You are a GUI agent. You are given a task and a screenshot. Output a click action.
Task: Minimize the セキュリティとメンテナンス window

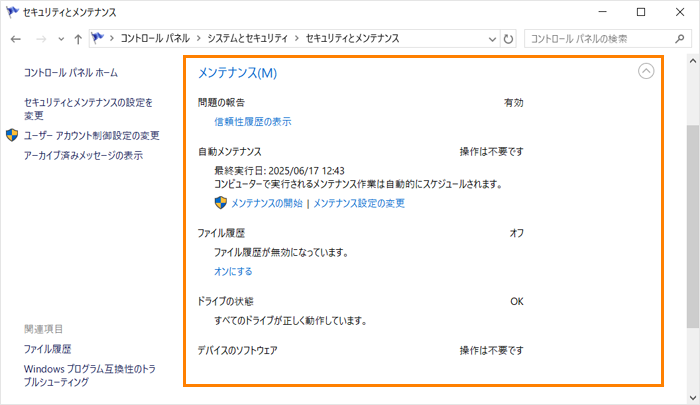click(603, 12)
